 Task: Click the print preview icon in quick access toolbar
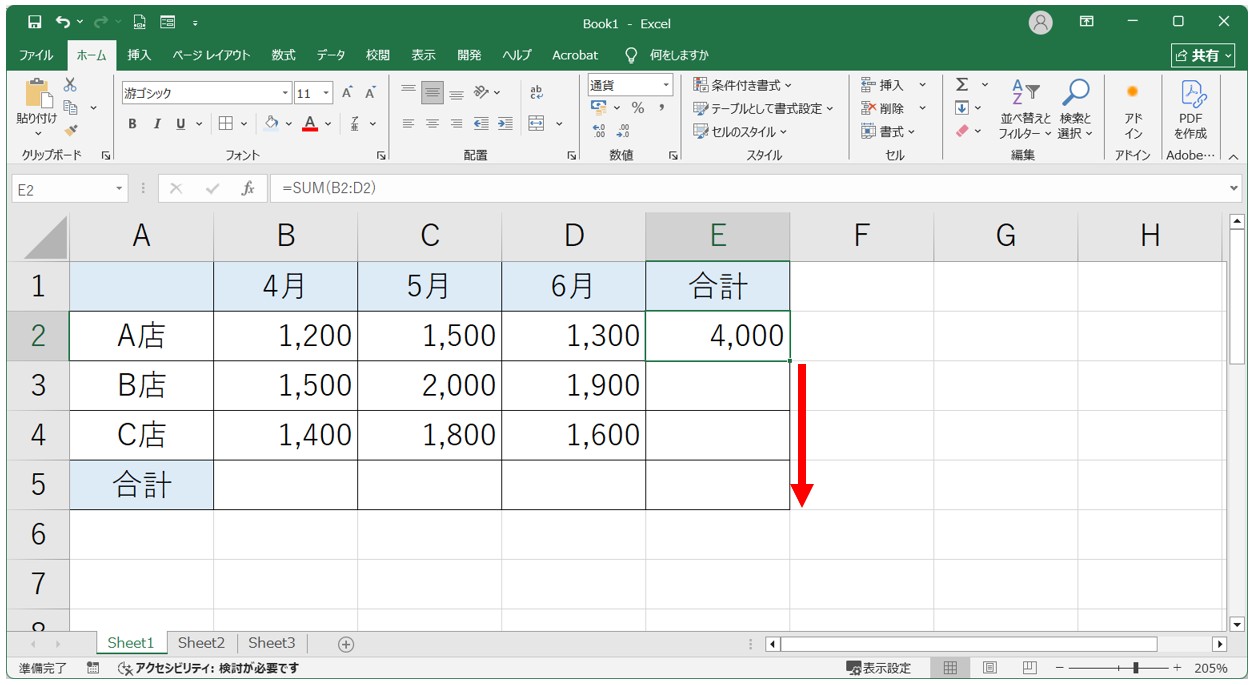coord(140,22)
